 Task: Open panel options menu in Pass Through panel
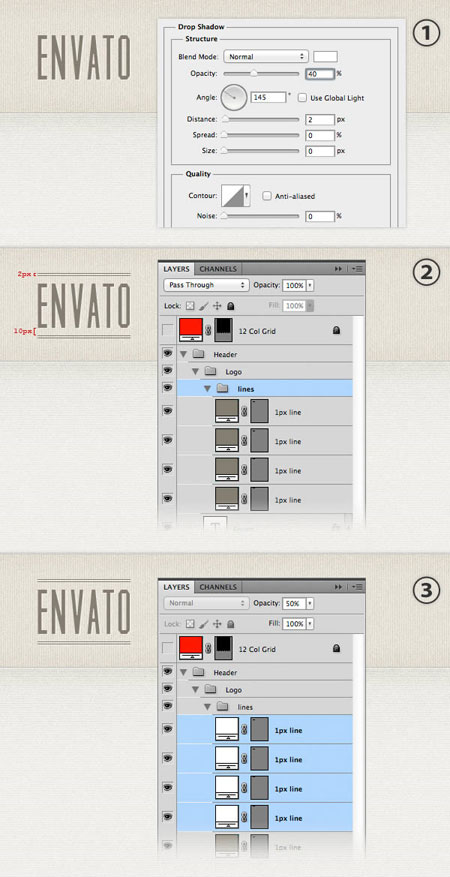[x=357, y=269]
